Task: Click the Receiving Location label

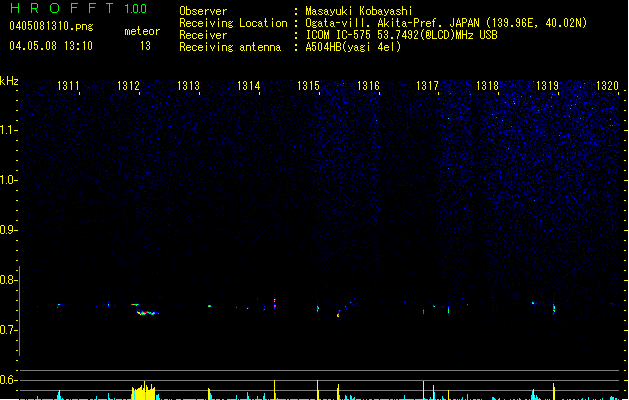Action: click(233, 23)
